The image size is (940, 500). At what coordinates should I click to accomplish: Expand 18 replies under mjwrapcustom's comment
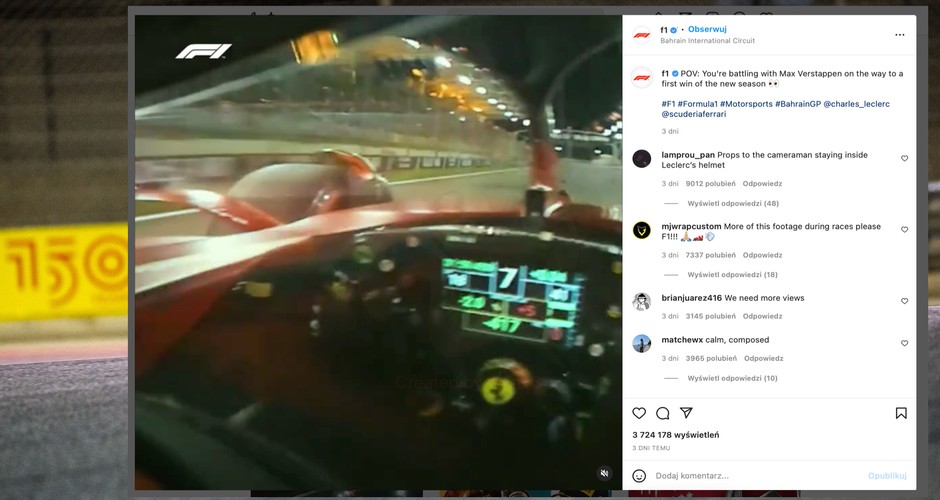pyautogui.click(x=733, y=275)
